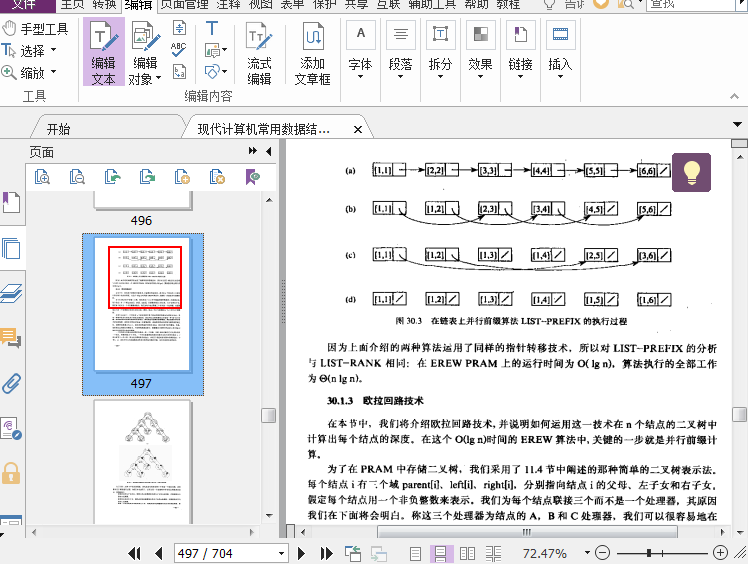Open the Layers sidebar panel

(11, 293)
